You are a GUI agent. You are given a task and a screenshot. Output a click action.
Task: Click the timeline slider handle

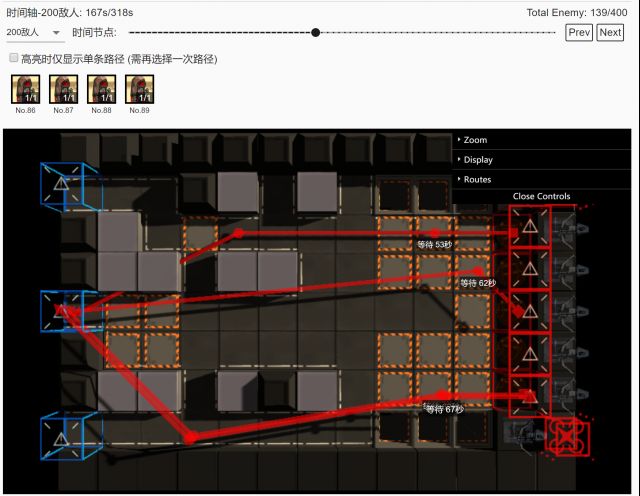316,32
